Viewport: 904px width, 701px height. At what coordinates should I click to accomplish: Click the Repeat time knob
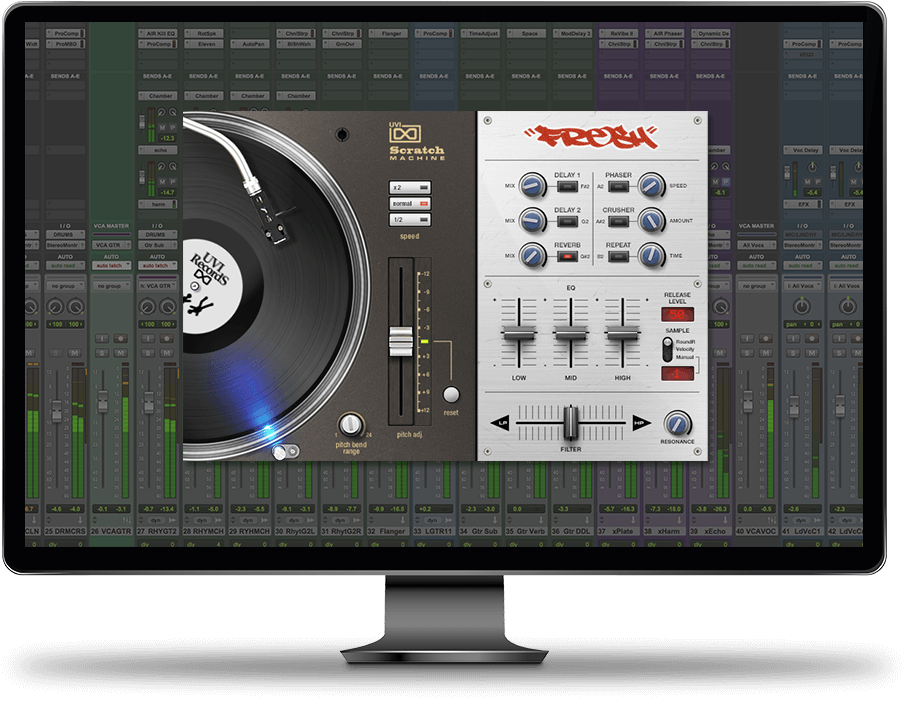click(651, 254)
